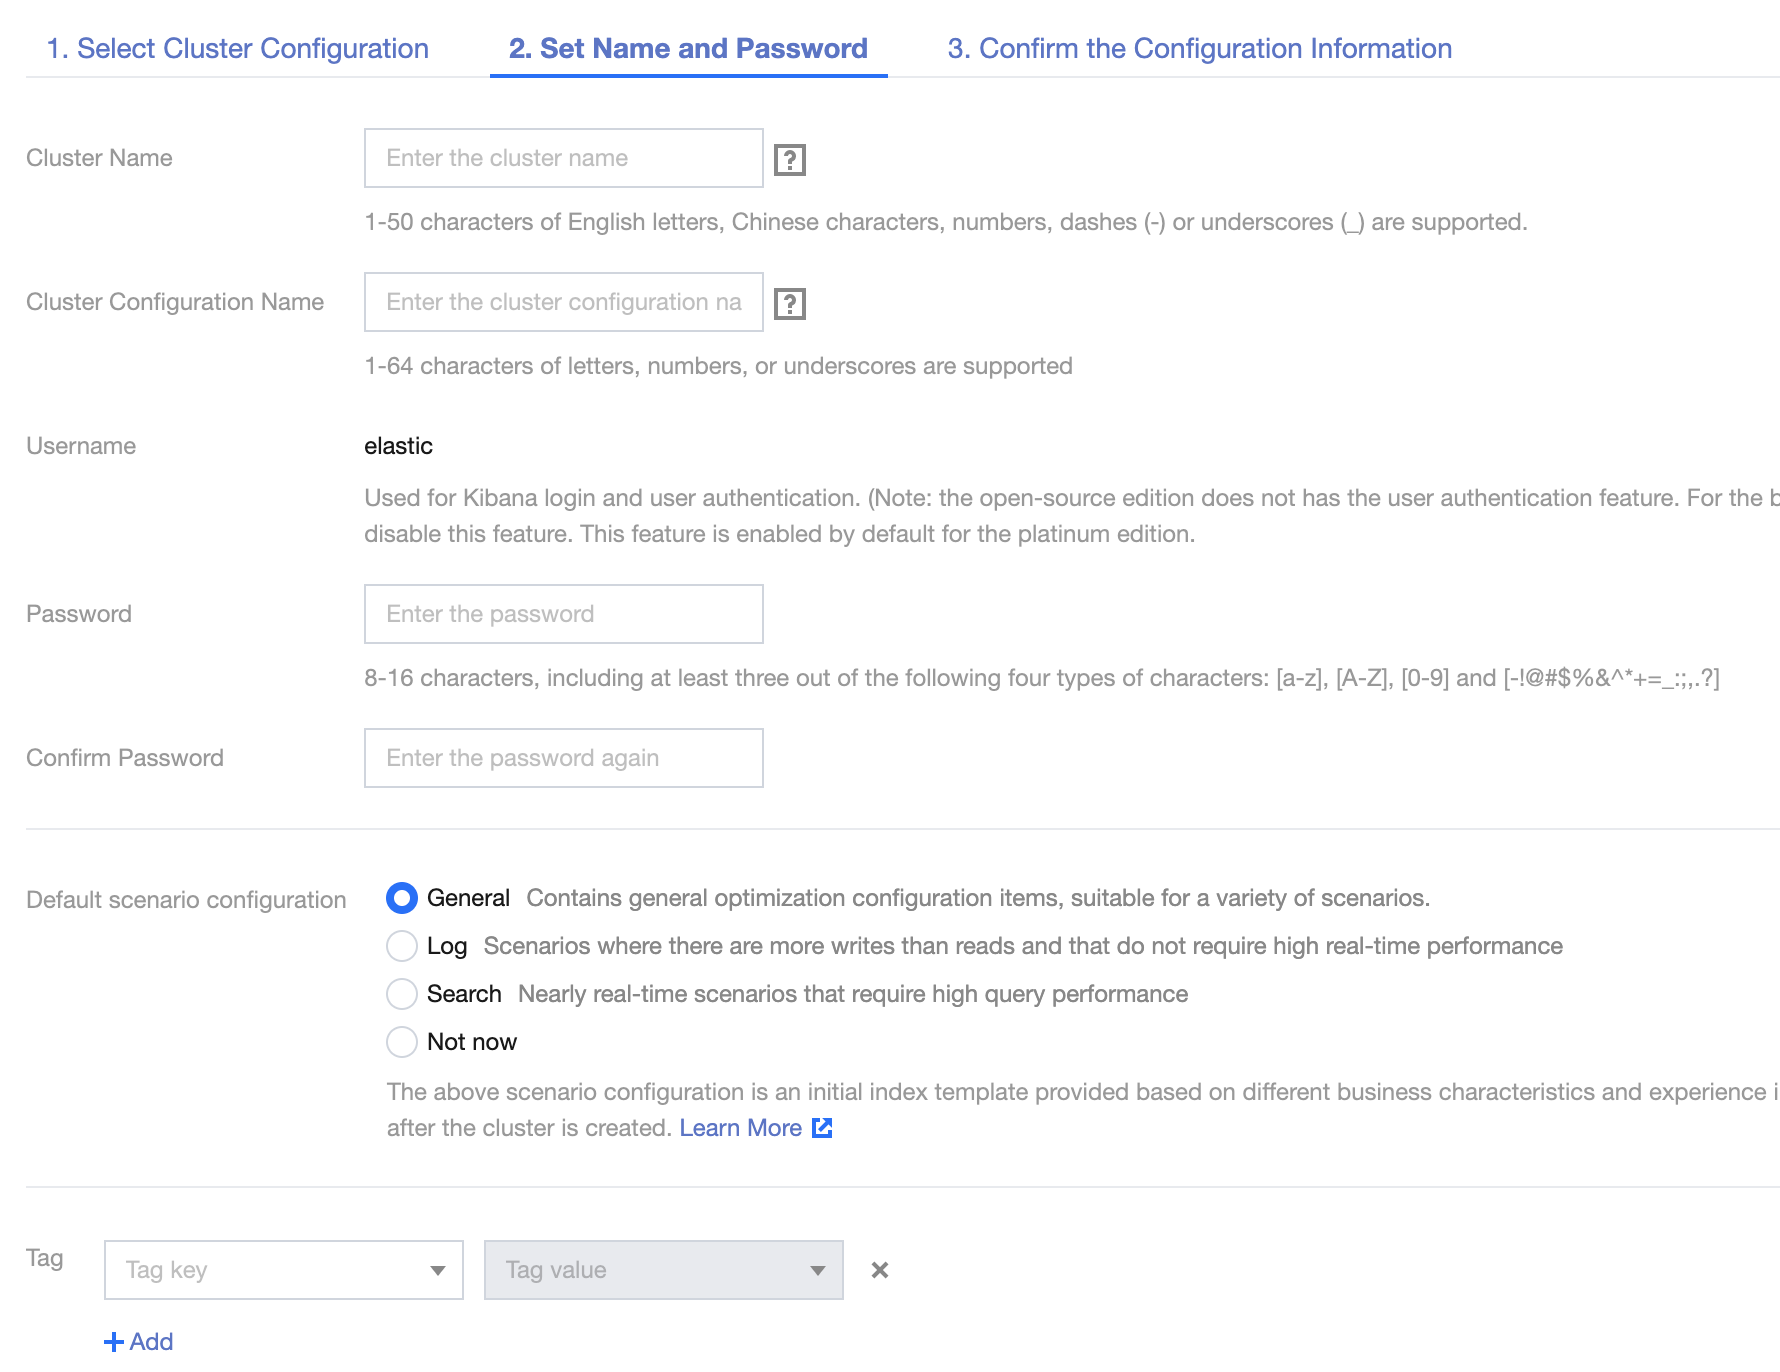Expand the Tag value dropdown
1780x1372 pixels.
coord(663,1270)
